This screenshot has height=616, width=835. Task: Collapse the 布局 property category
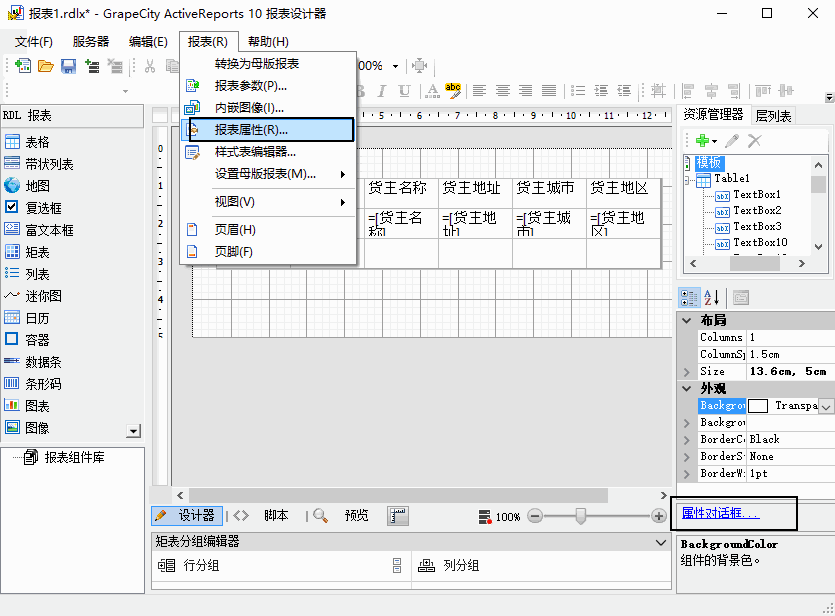pos(686,320)
